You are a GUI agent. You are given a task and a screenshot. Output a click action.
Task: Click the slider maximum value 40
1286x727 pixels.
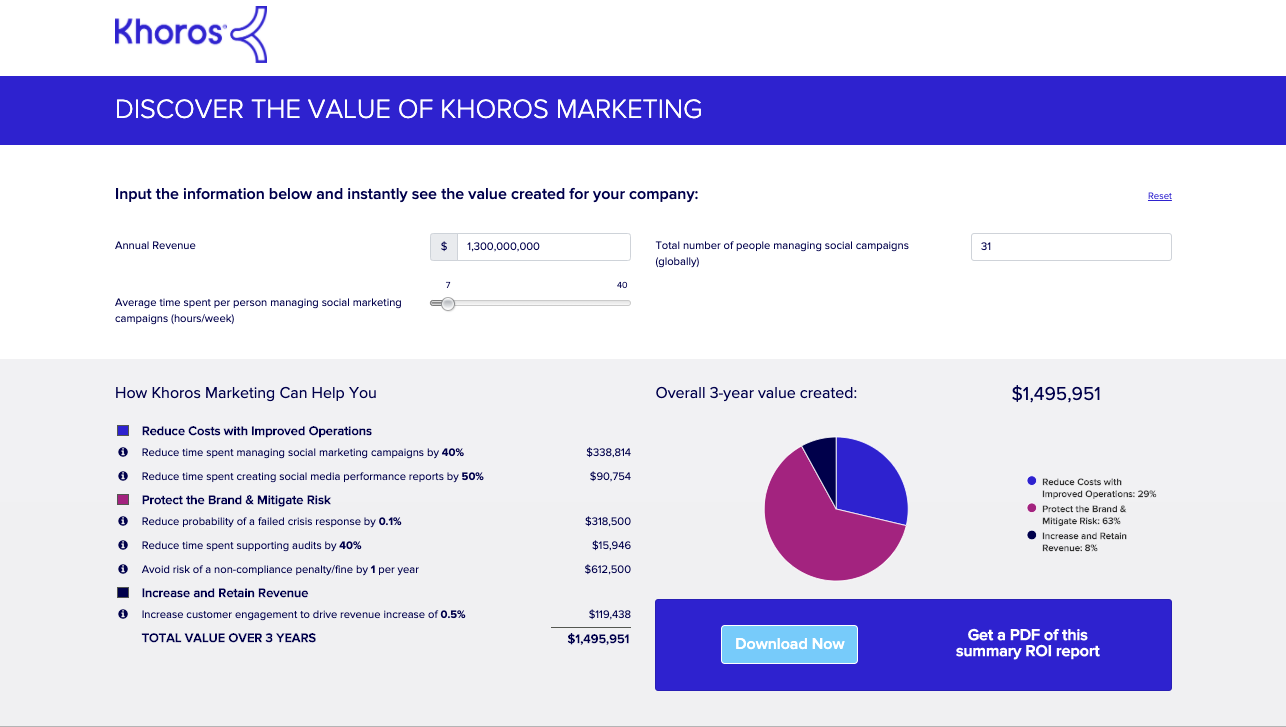622,285
